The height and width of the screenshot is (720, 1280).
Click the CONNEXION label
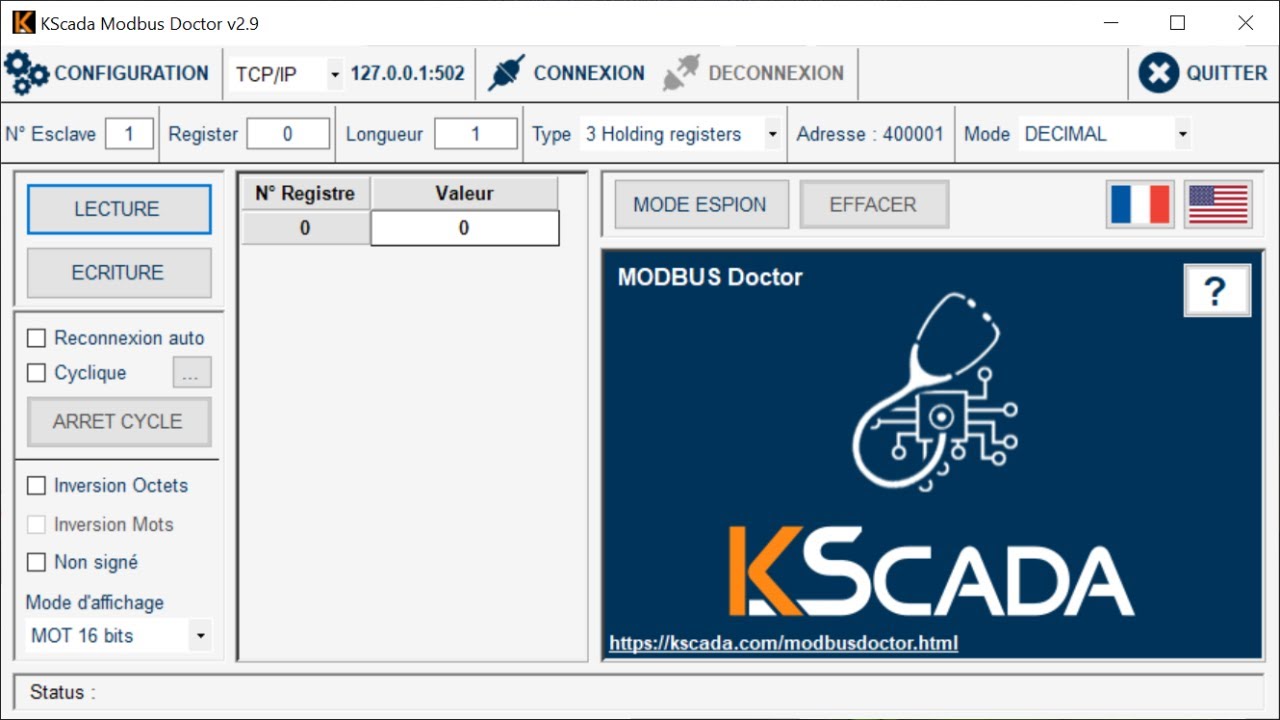point(589,73)
